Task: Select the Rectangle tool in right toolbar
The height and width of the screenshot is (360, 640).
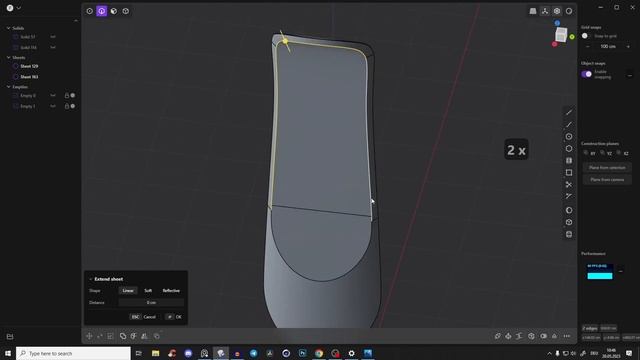Action: 569,173
